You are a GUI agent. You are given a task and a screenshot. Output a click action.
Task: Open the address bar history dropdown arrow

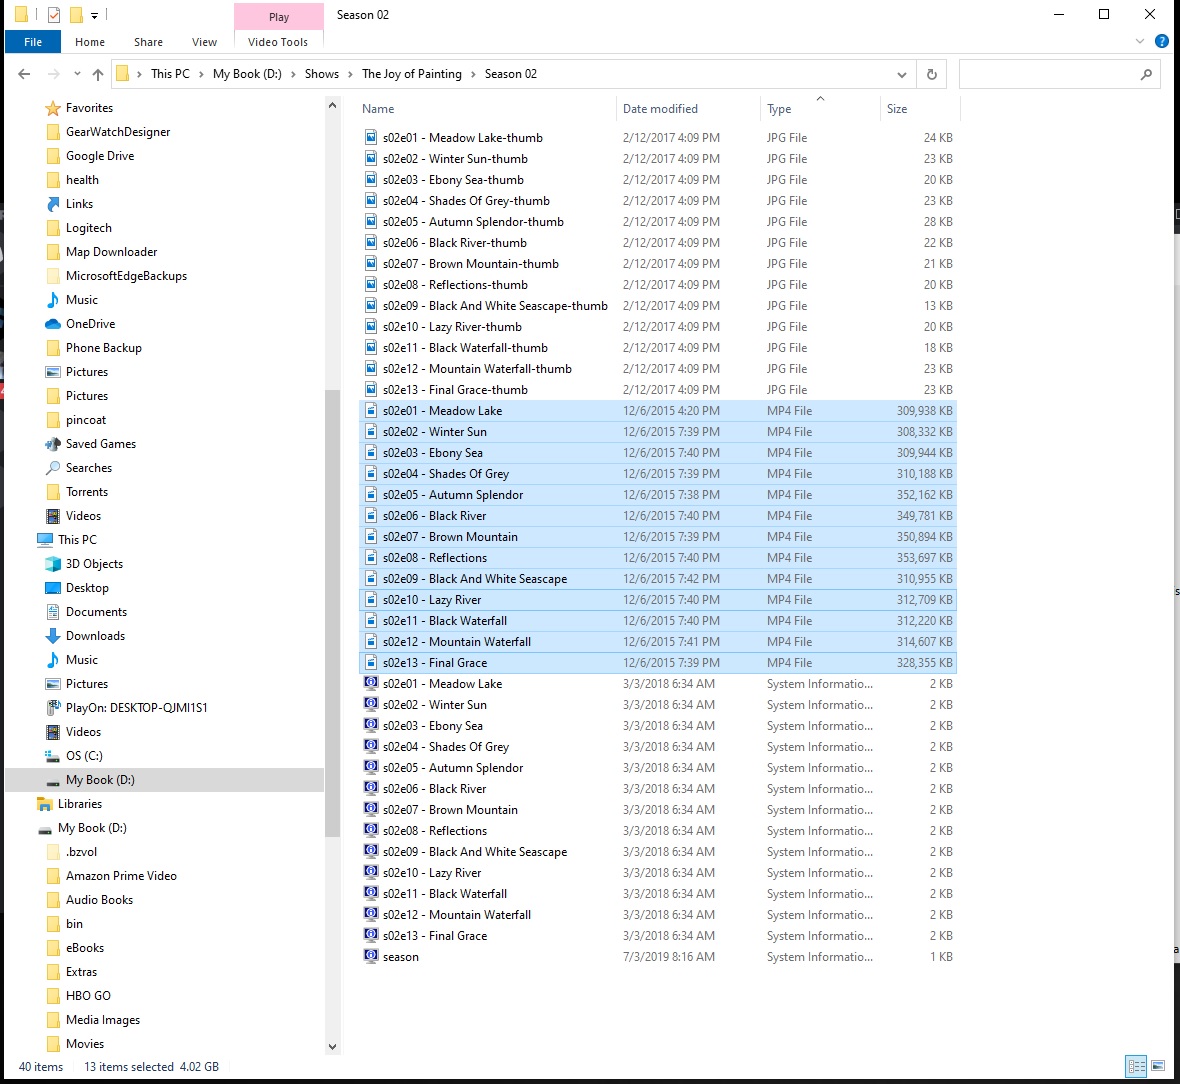tap(902, 73)
